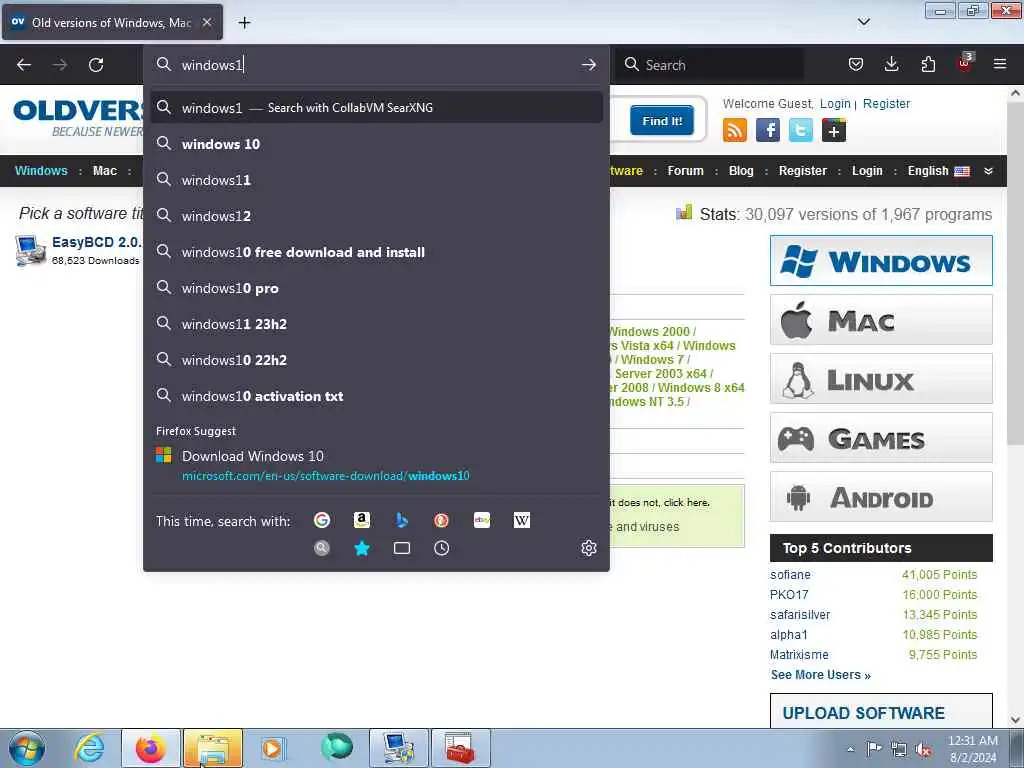Open the Blog navigation item
Screen dimensions: 1024x768
point(741,170)
